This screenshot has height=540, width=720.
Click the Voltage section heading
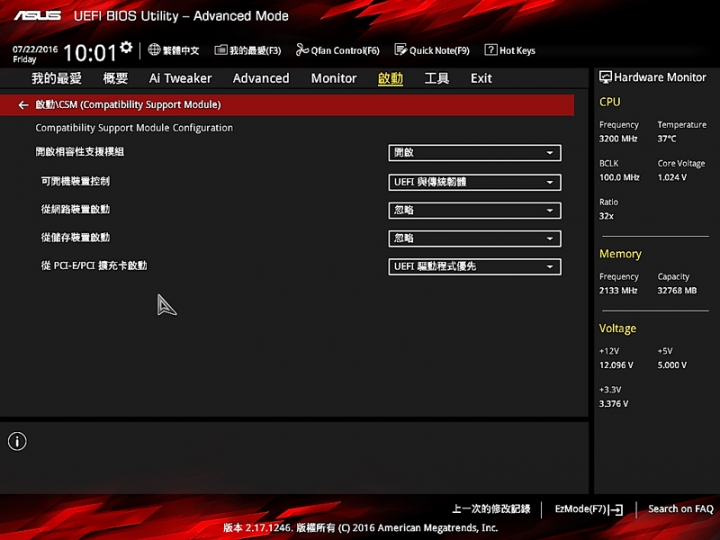tap(618, 329)
